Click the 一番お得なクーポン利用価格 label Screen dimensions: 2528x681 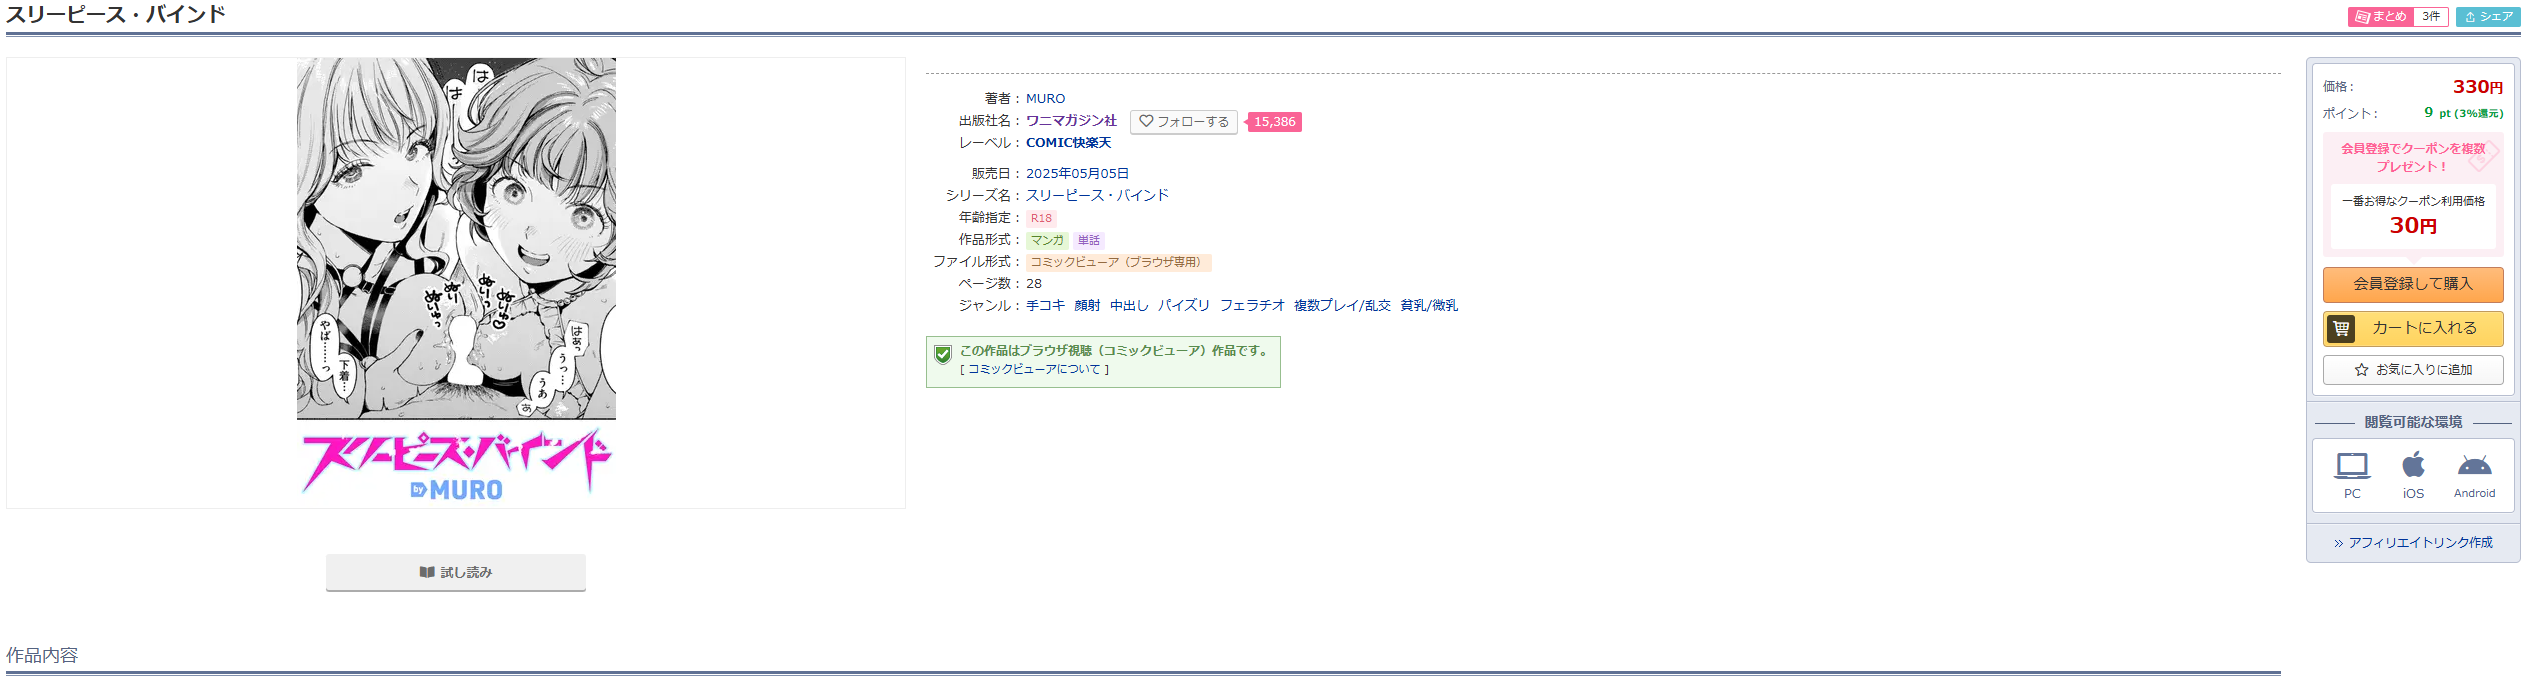tap(2413, 201)
